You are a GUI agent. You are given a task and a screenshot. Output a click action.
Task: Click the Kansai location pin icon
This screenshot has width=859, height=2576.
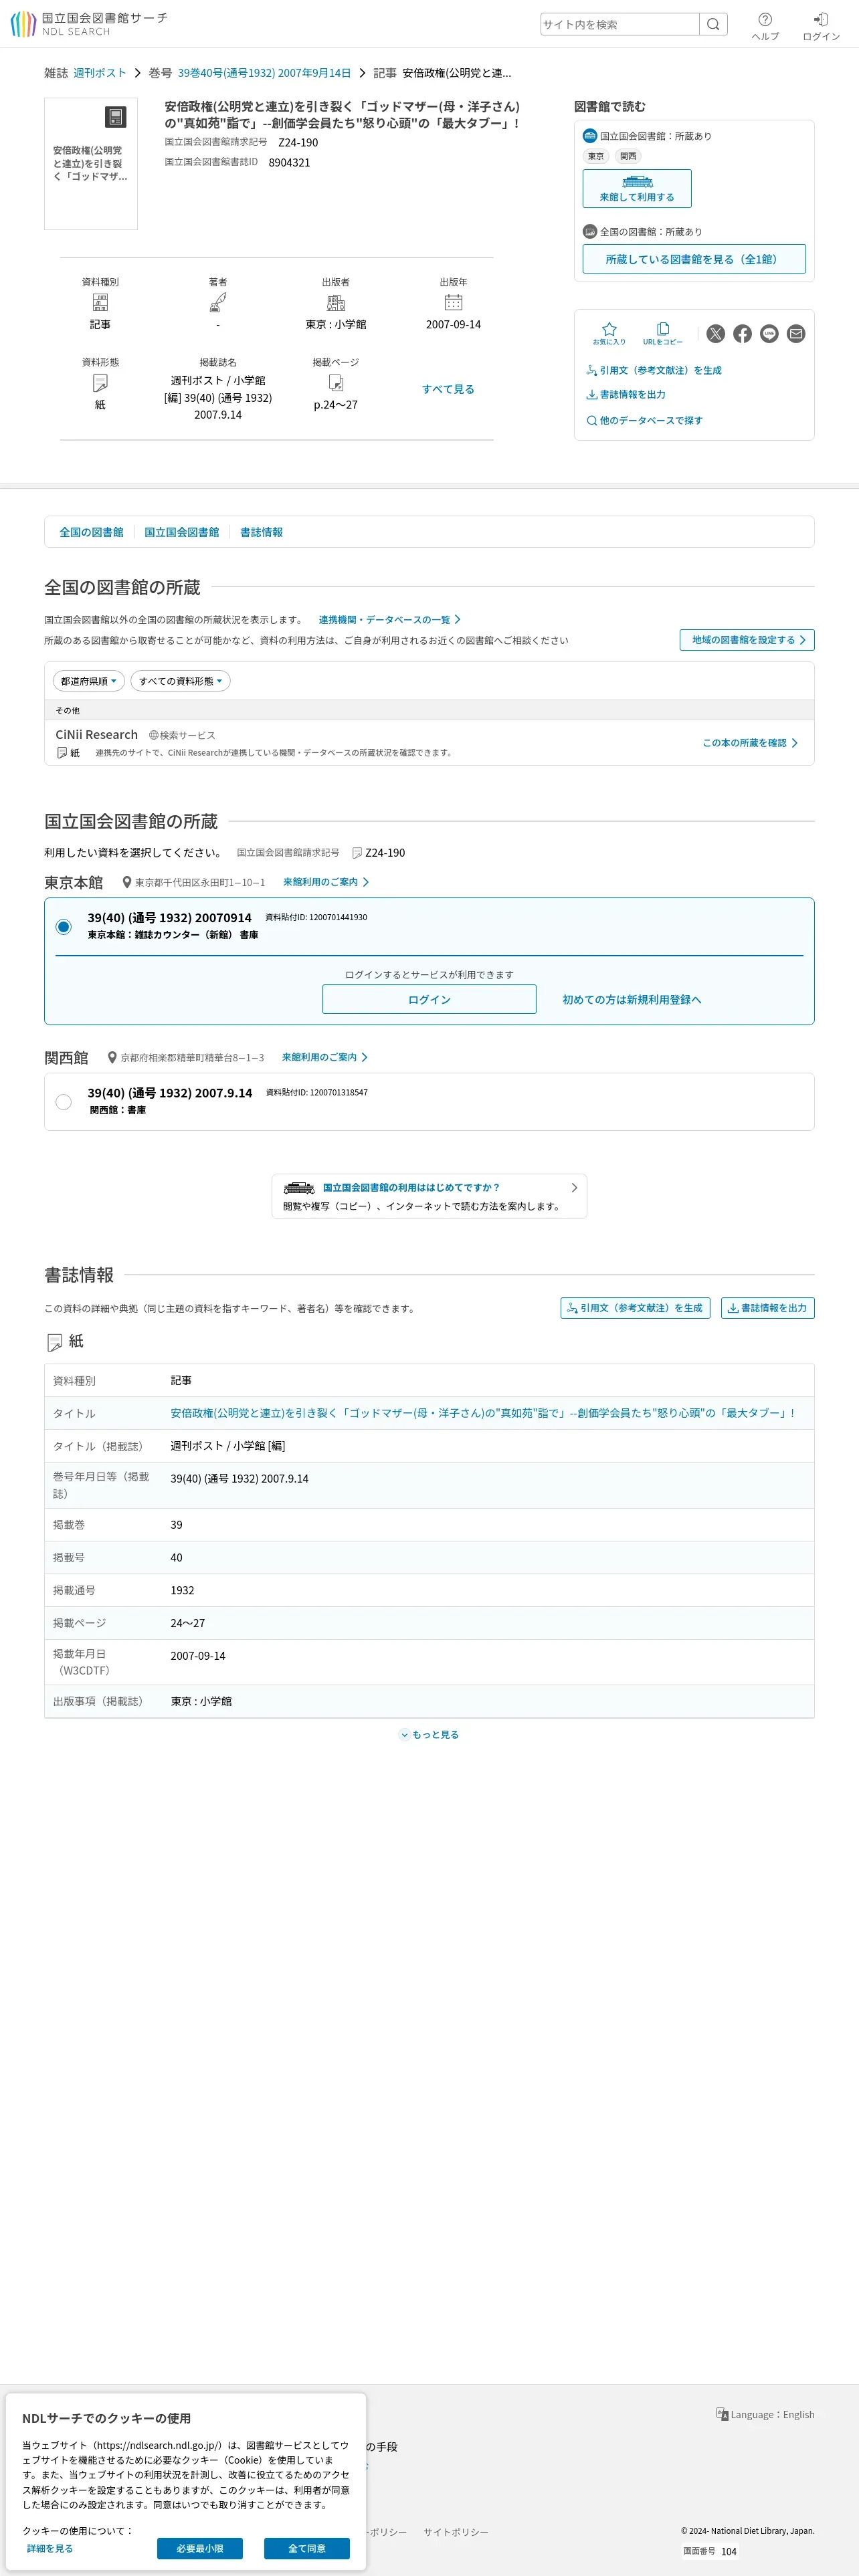point(113,1058)
